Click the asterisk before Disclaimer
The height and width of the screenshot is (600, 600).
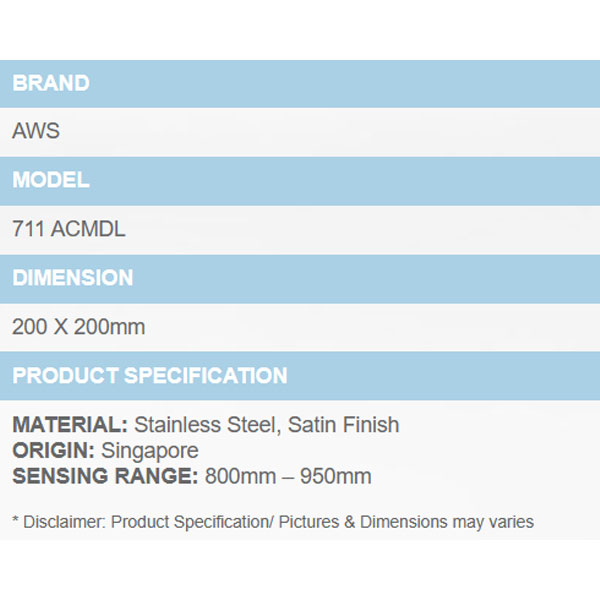click(16, 521)
